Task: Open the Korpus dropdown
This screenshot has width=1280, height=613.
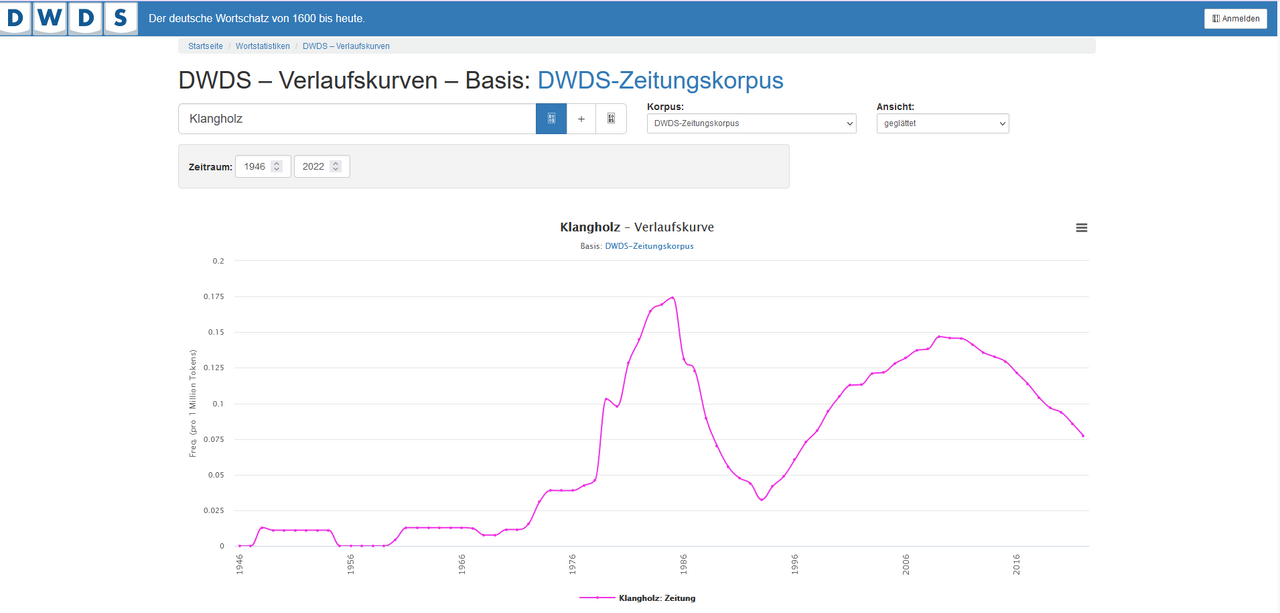Action: 752,123
